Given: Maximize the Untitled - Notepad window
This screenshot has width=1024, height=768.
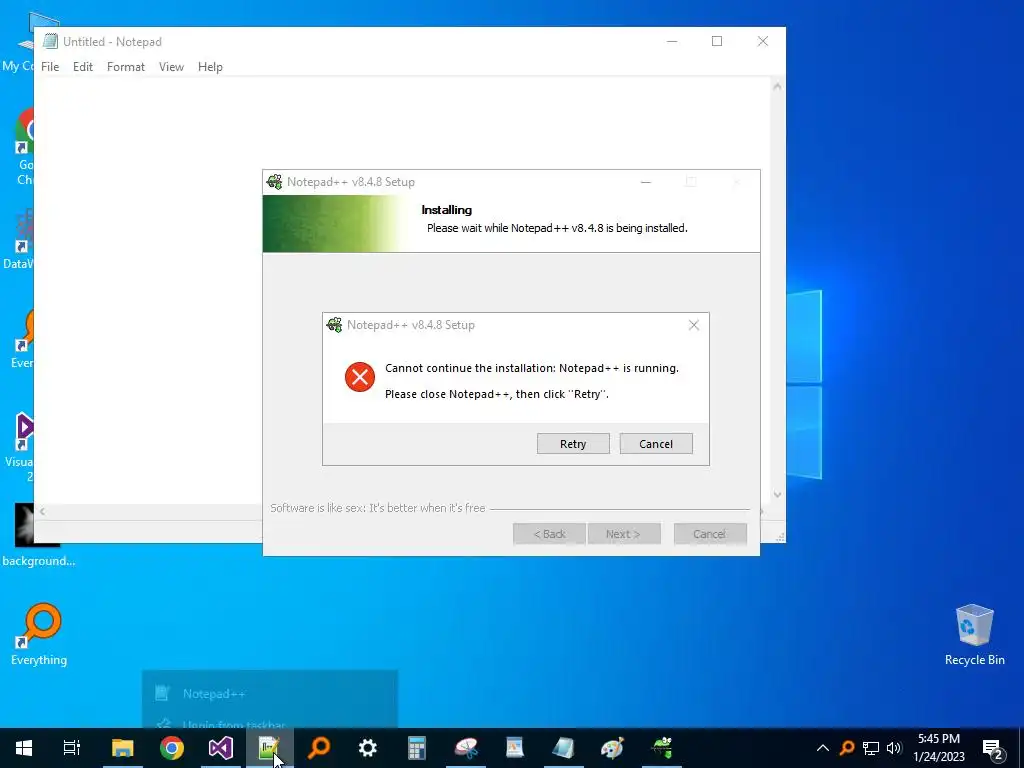Looking at the screenshot, I should click(717, 41).
